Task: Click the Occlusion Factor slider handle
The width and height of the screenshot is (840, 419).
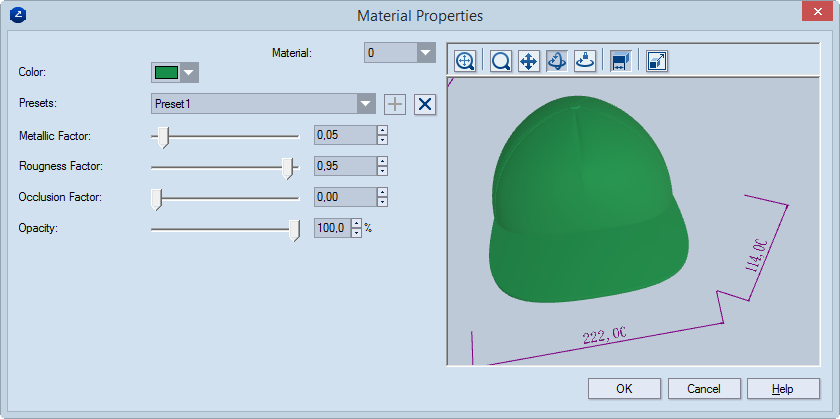Action: [x=156, y=199]
